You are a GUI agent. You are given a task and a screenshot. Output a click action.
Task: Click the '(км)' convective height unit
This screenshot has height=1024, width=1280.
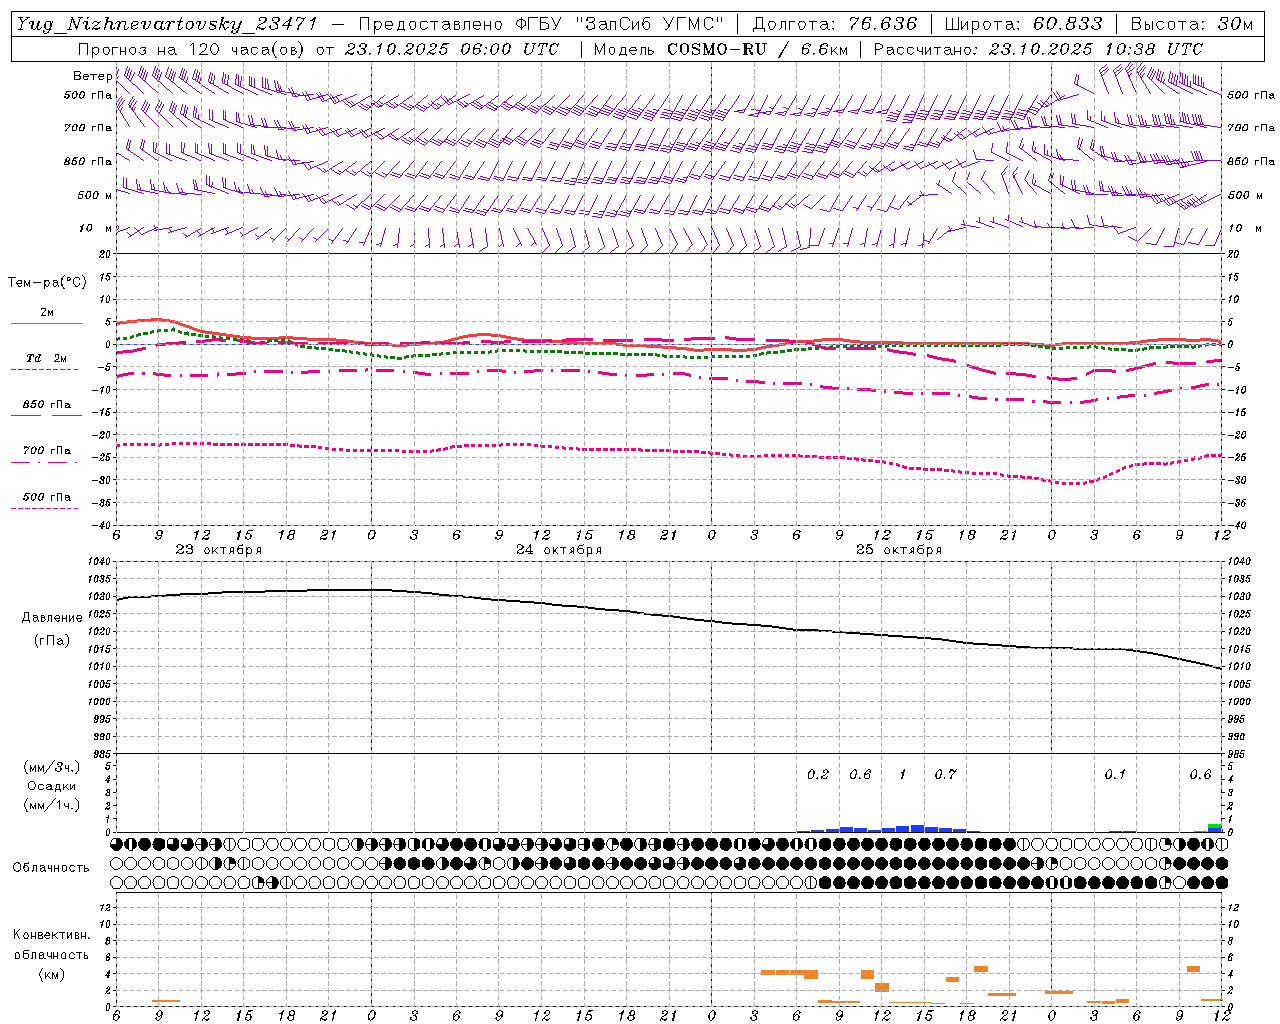tap(51, 974)
